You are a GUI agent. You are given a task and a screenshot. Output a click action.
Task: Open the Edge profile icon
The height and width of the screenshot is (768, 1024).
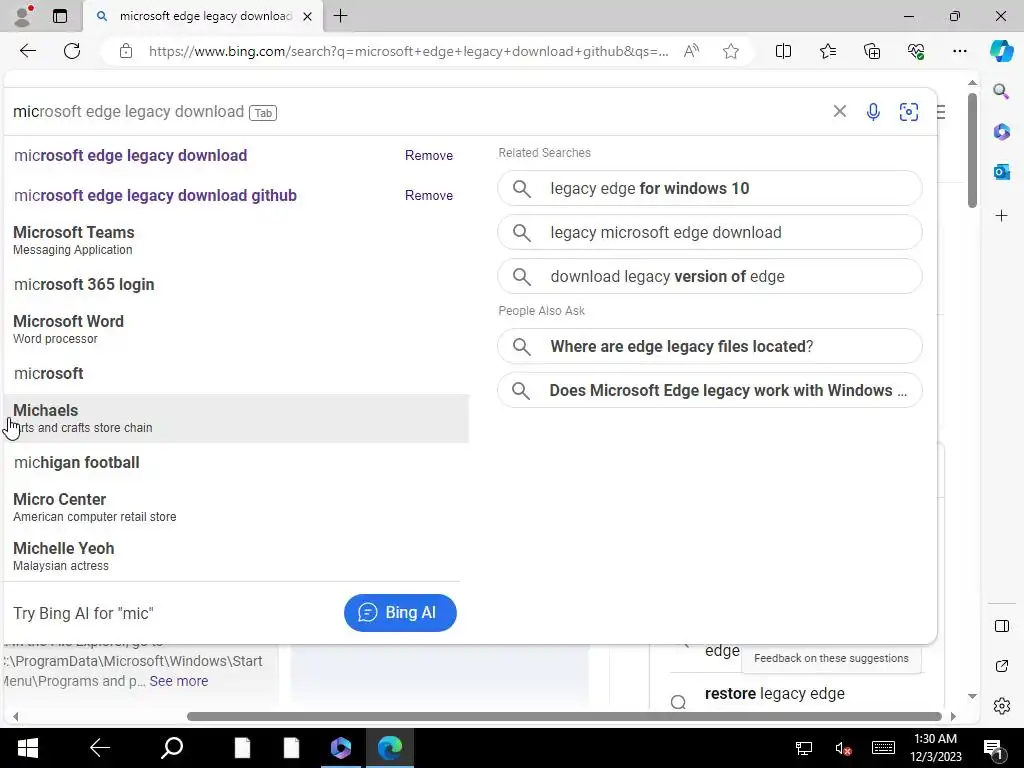(24, 16)
